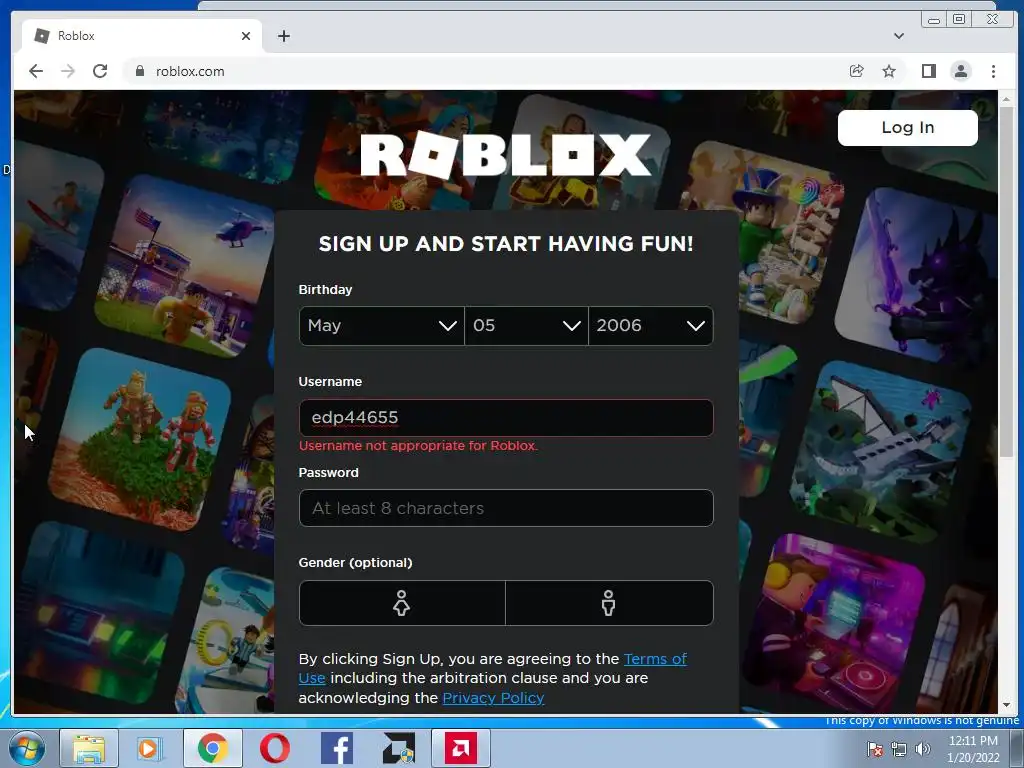Open Chrome's three-dot menu
Screen dimensions: 1024x768
(x=993, y=71)
